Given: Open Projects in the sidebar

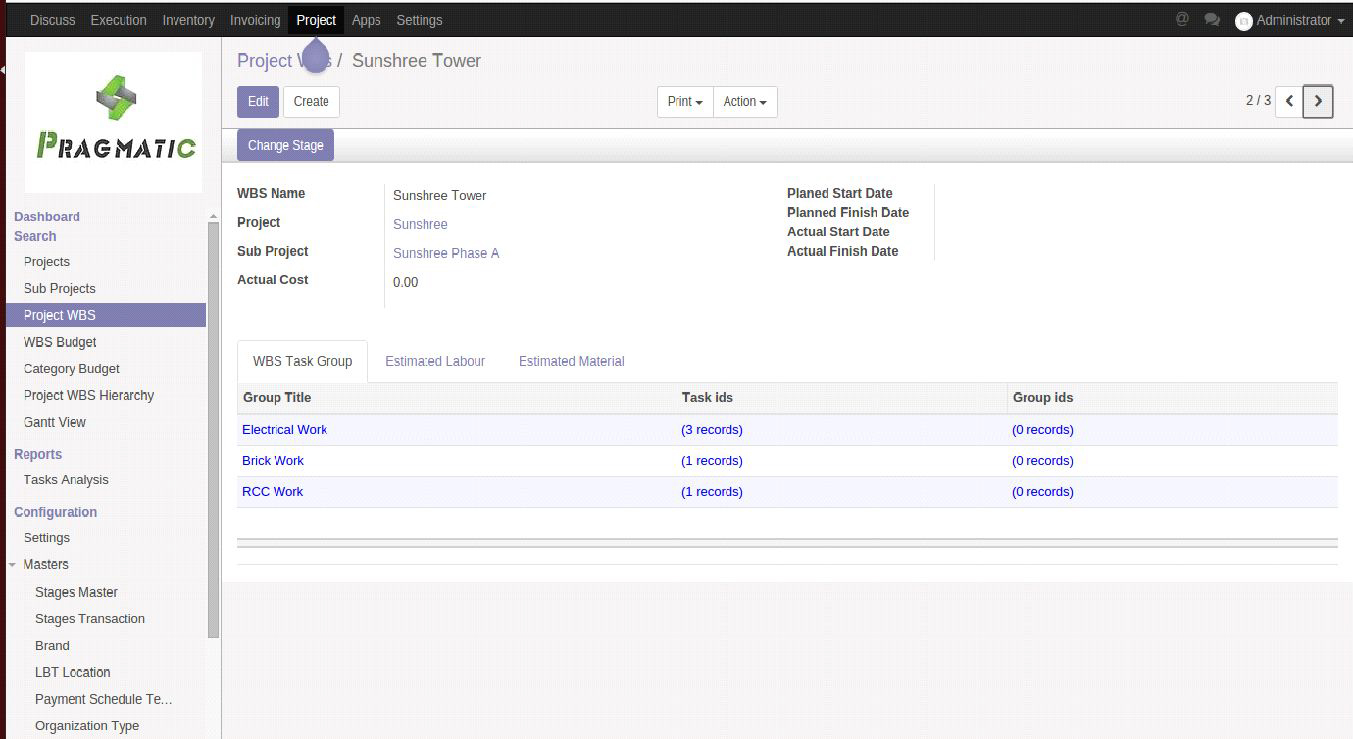Looking at the screenshot, I should point(47,262).
